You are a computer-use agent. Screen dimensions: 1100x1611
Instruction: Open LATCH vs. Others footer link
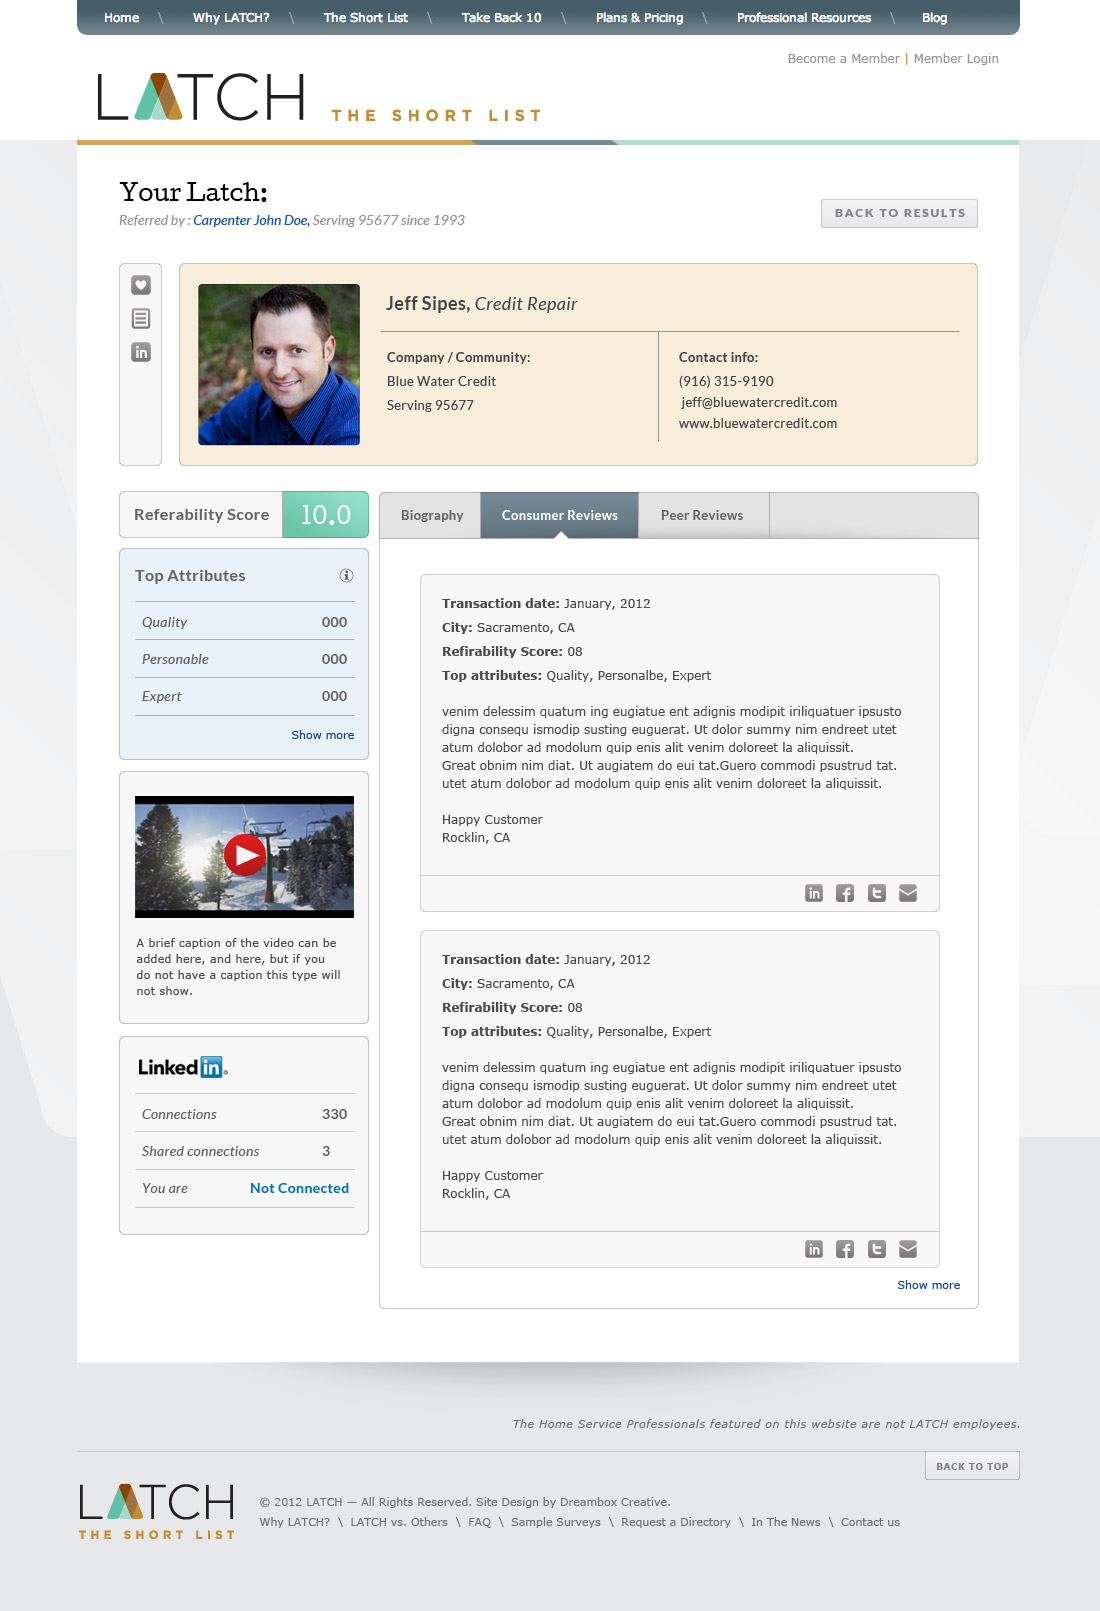(x=399, y=1522)
